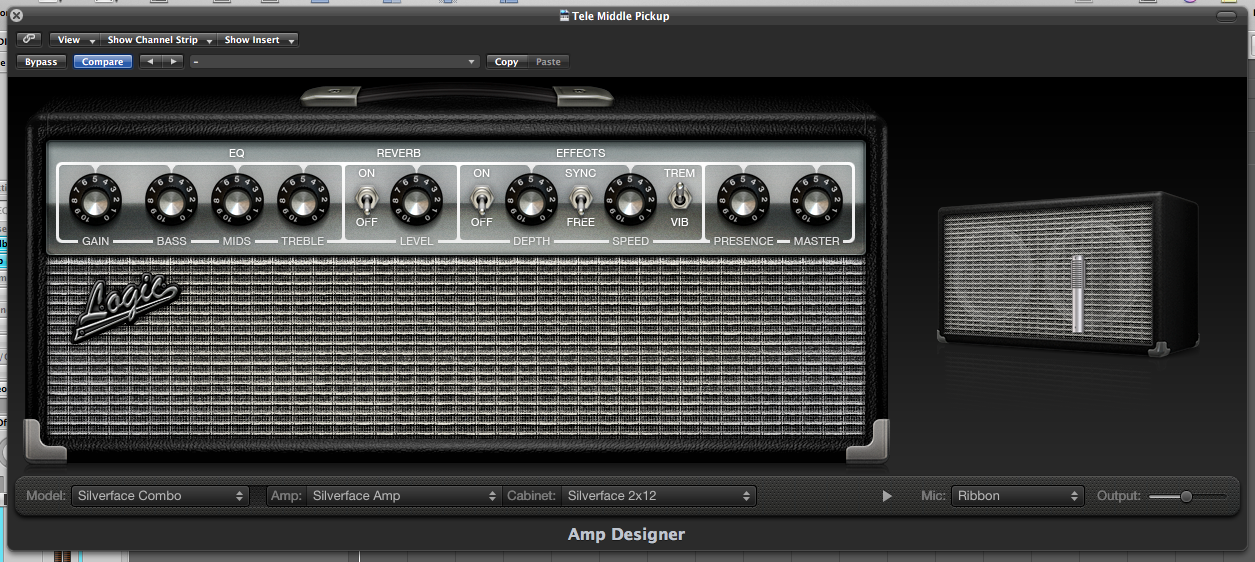Select next preset with right arrow

[x=173, y=62]
